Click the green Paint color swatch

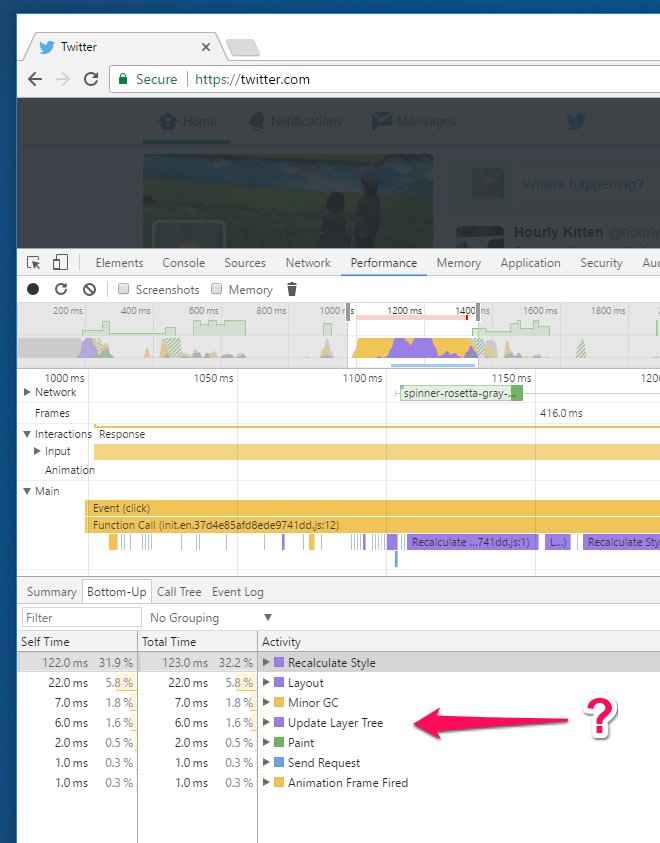pos(279,742)
